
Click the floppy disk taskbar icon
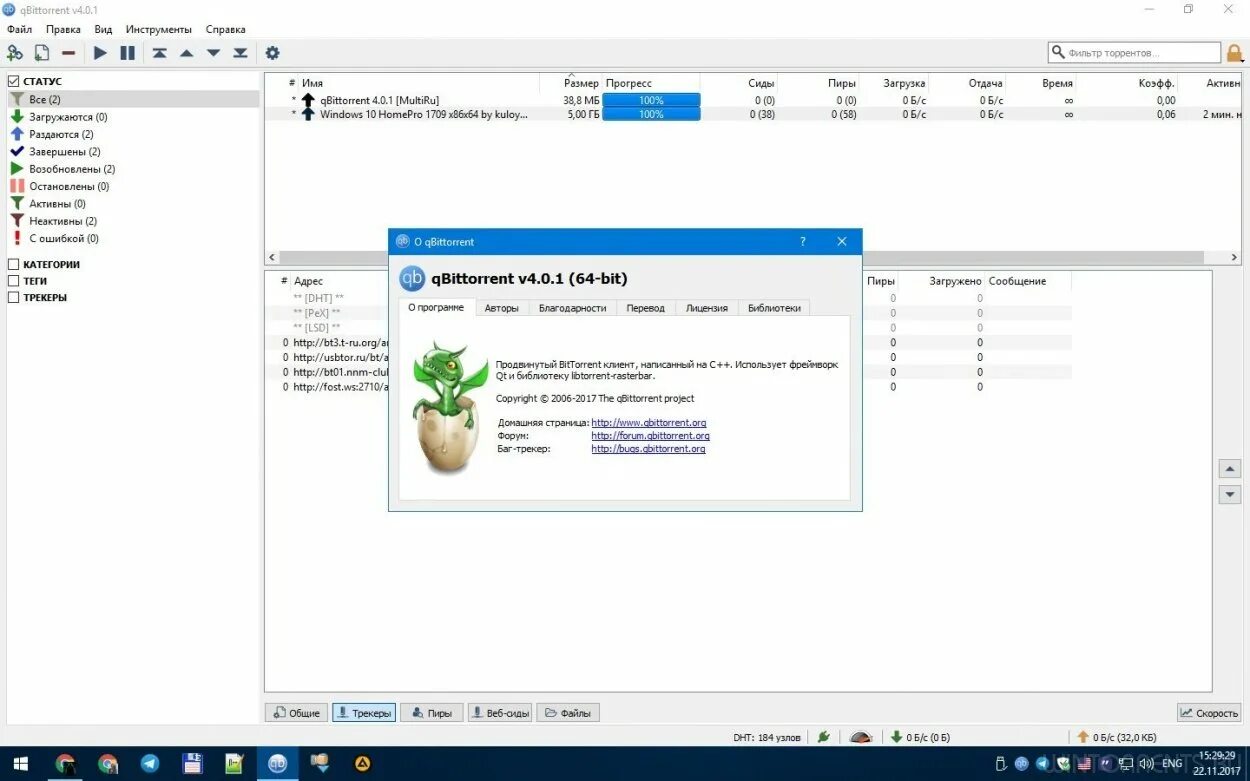(x=193, y=763)
